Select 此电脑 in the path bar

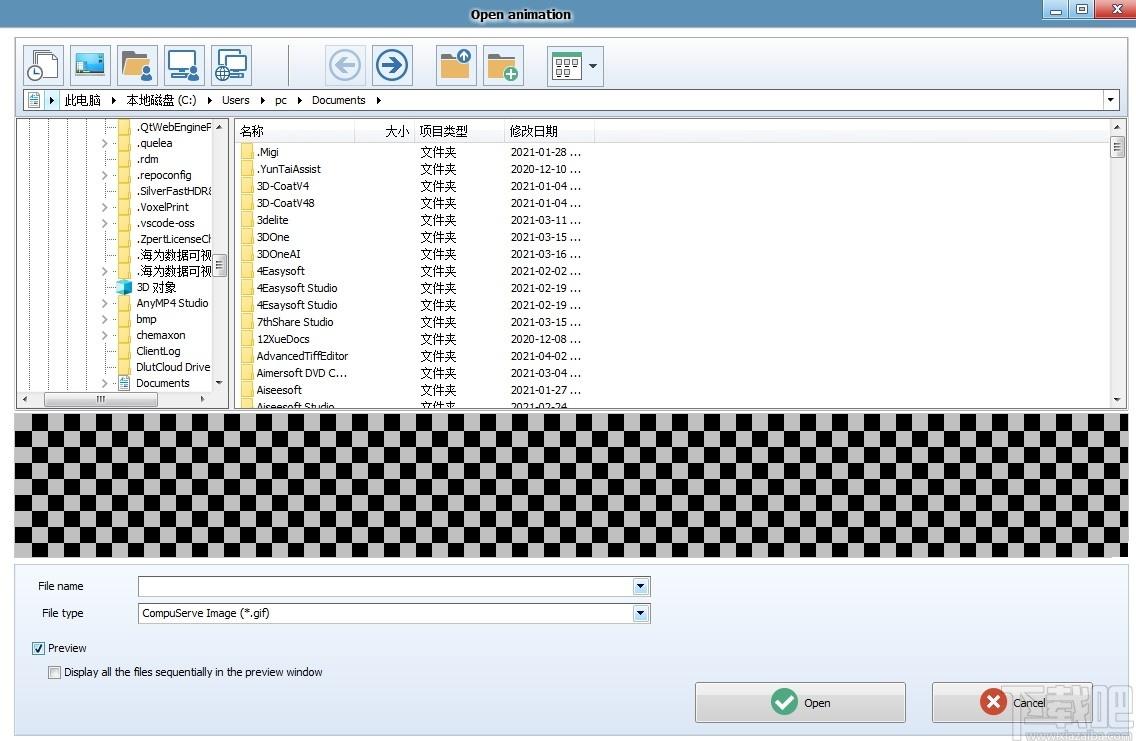pyautogui.click(x=83, y=100)
